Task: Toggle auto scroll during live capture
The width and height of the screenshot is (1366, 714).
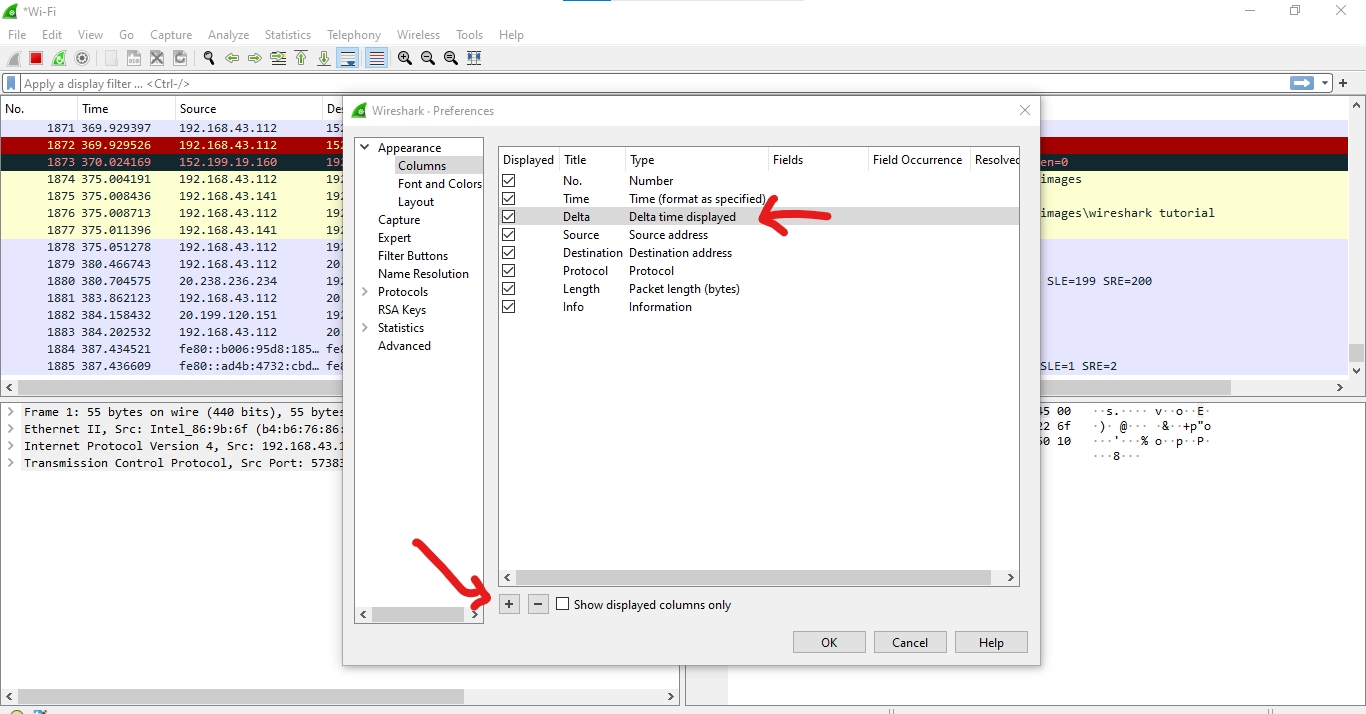Action: coord(348,58)
